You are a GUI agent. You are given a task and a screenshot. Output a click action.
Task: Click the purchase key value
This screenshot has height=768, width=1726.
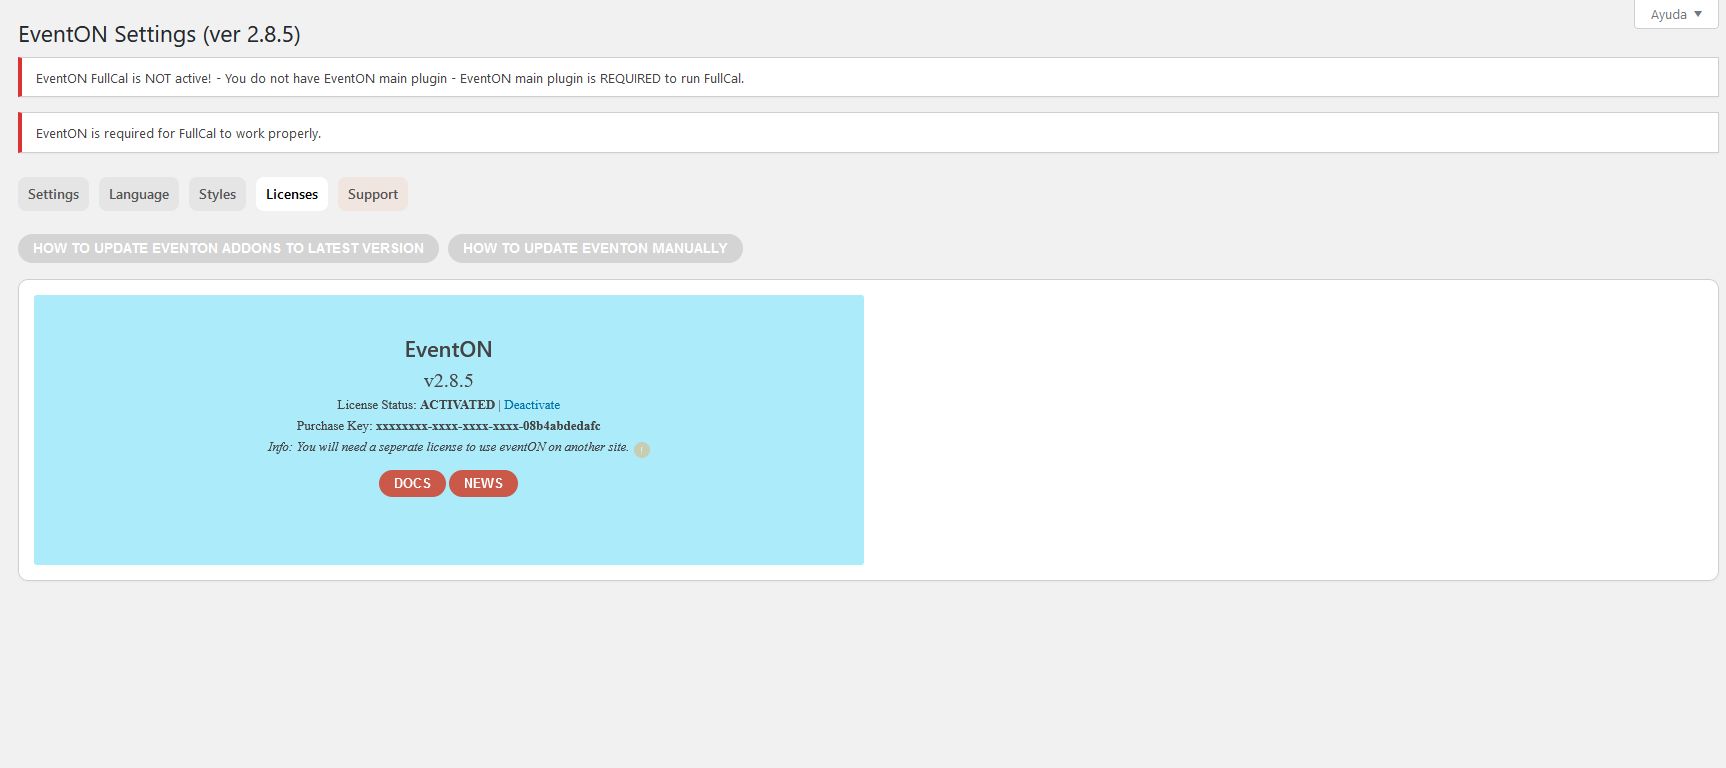point(488,426)
